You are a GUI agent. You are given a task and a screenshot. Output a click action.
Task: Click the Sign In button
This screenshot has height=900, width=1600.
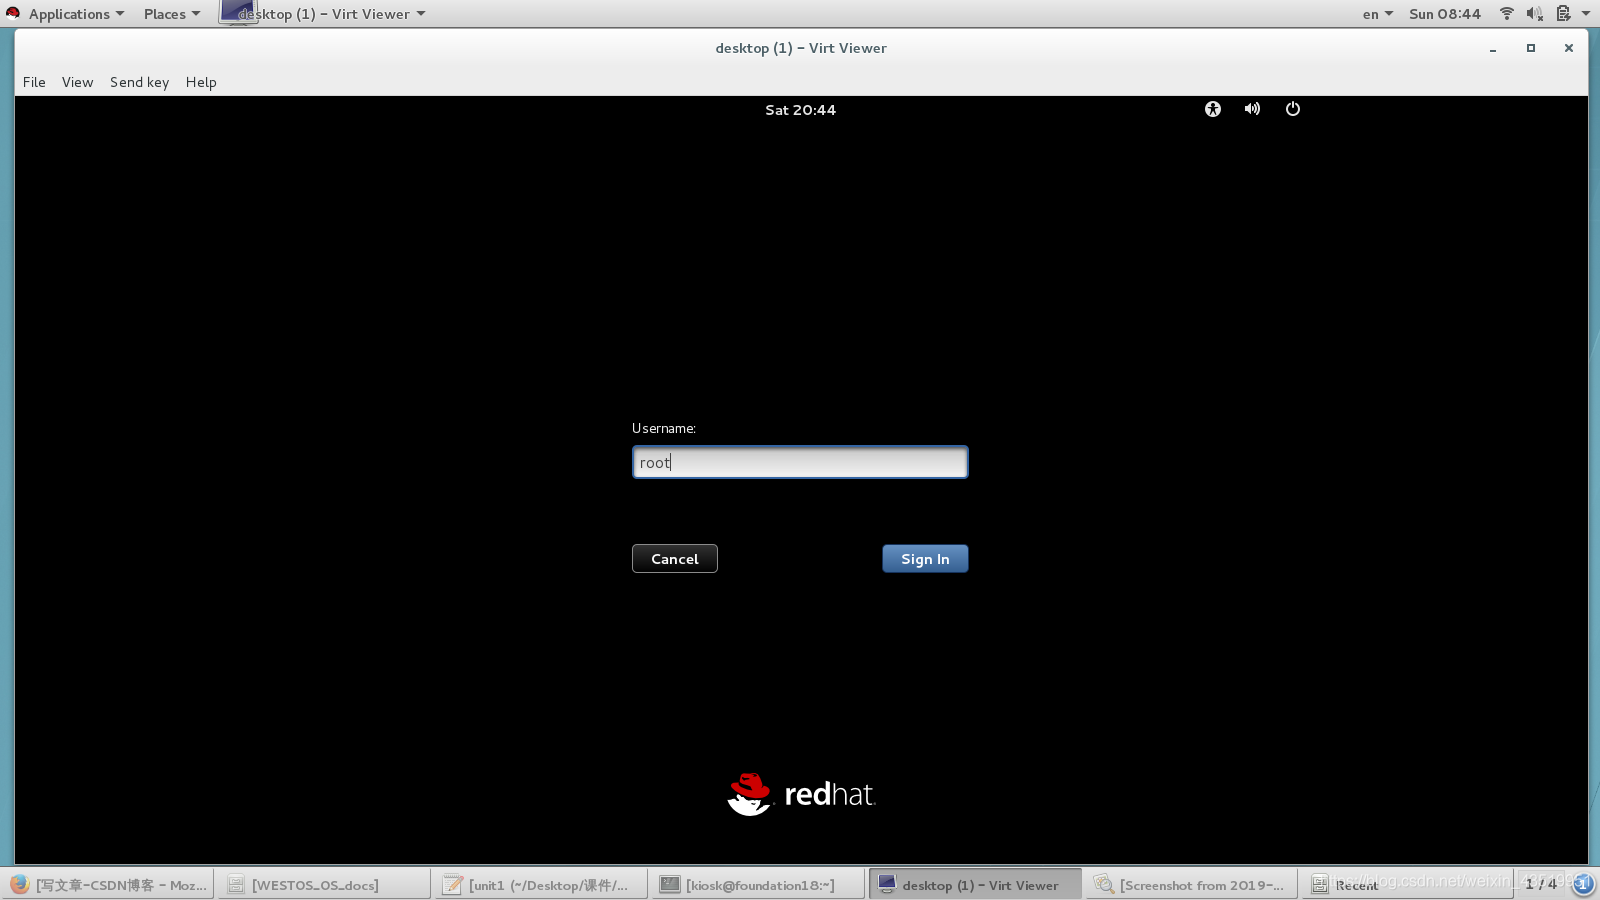point(925,559)
